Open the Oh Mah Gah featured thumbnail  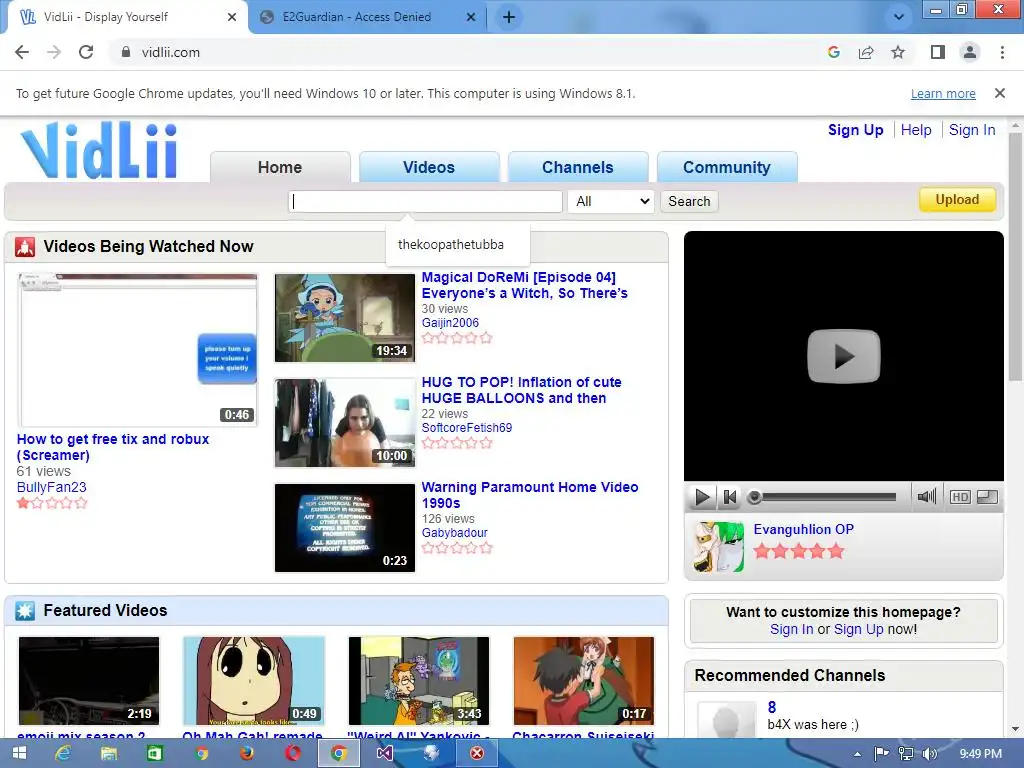click(254, 680)
